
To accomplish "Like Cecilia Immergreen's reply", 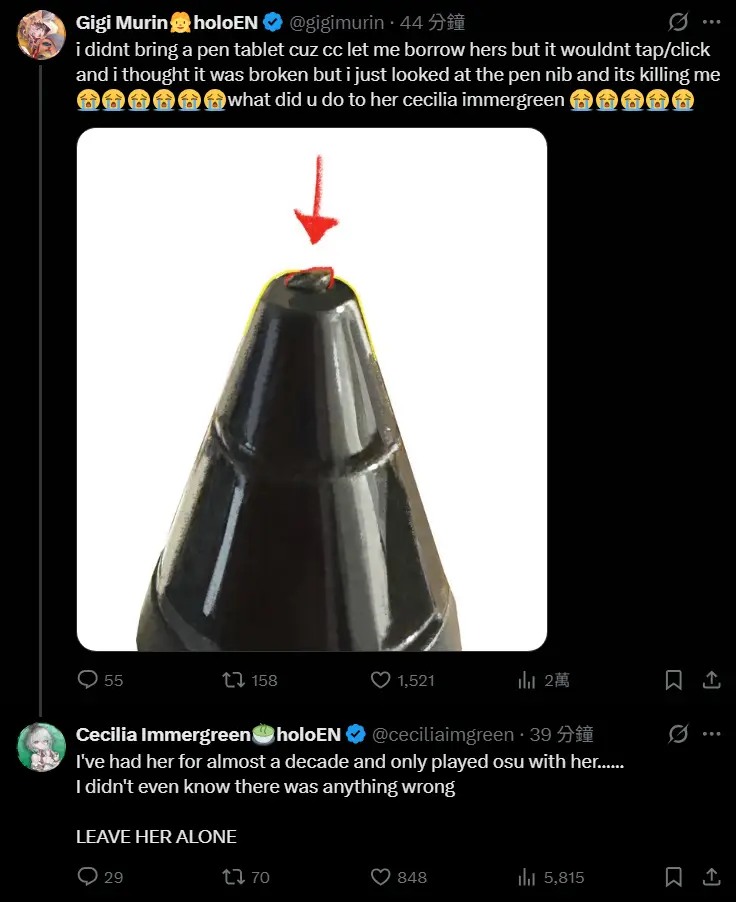I will click(x=380, y=877).
